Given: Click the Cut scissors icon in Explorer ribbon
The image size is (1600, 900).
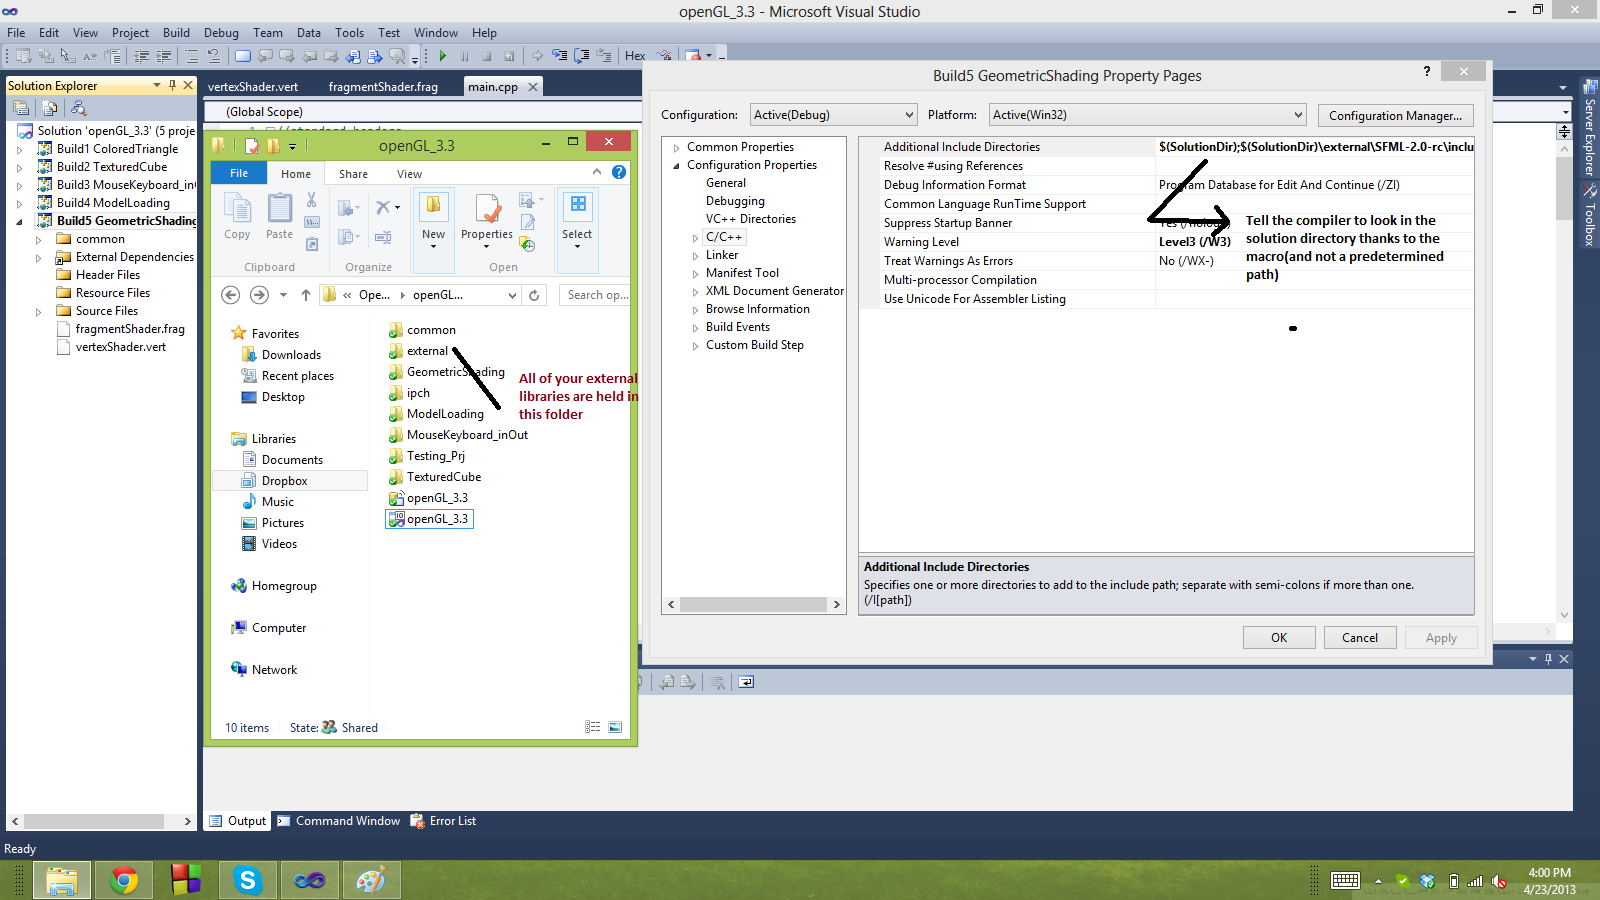Looking at the screenshot, I should coord(312,200).
